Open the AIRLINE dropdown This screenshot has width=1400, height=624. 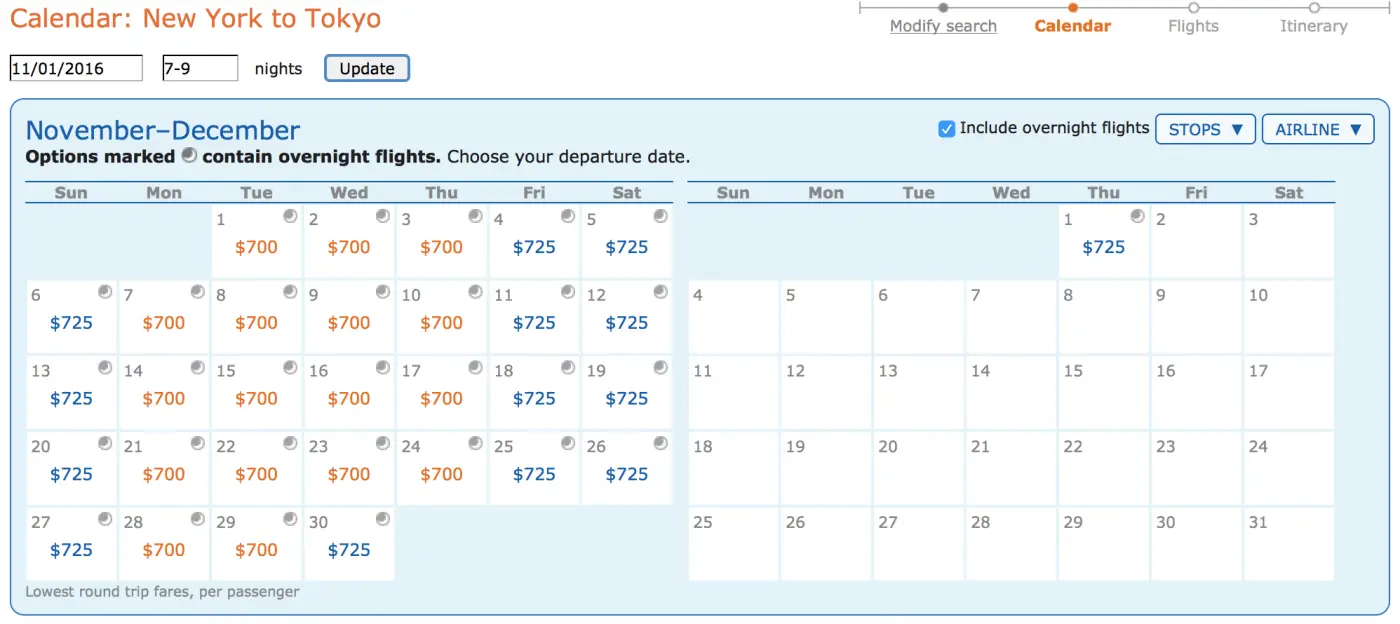click(1318, 128)
